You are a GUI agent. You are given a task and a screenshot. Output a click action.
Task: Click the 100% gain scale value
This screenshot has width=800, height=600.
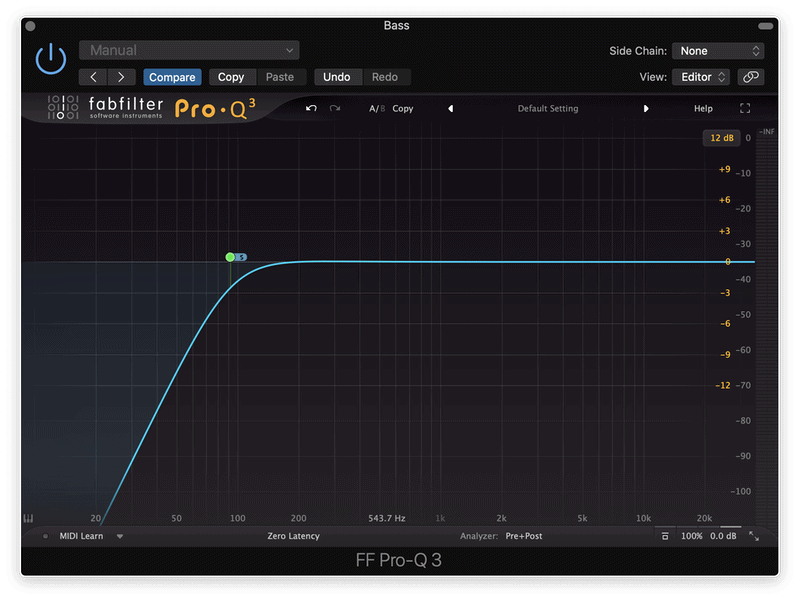(x=691, y=536)
